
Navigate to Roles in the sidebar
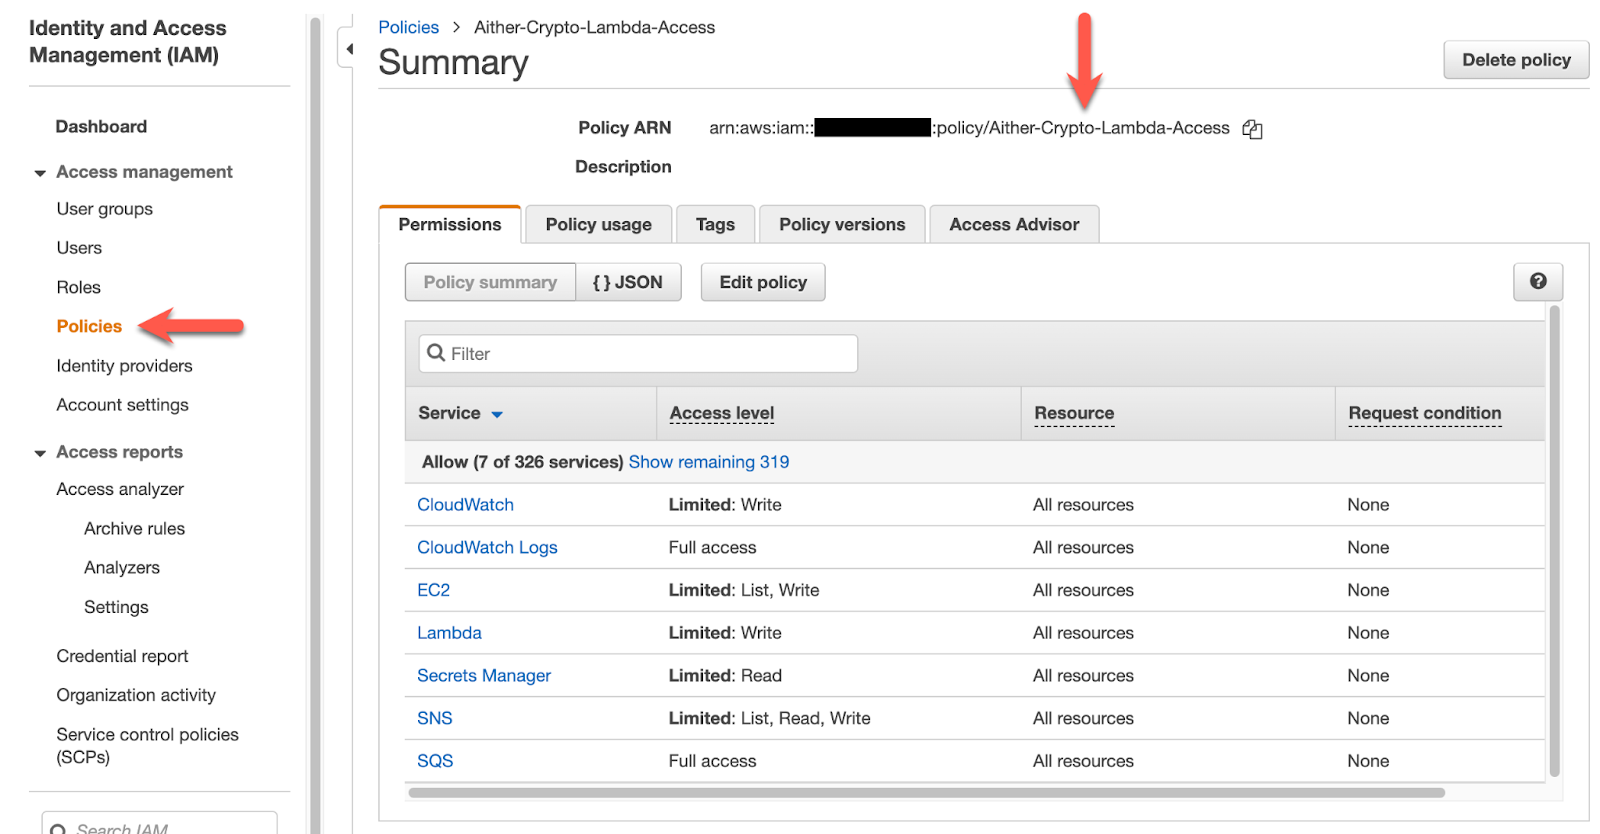(x=79, y=288)
